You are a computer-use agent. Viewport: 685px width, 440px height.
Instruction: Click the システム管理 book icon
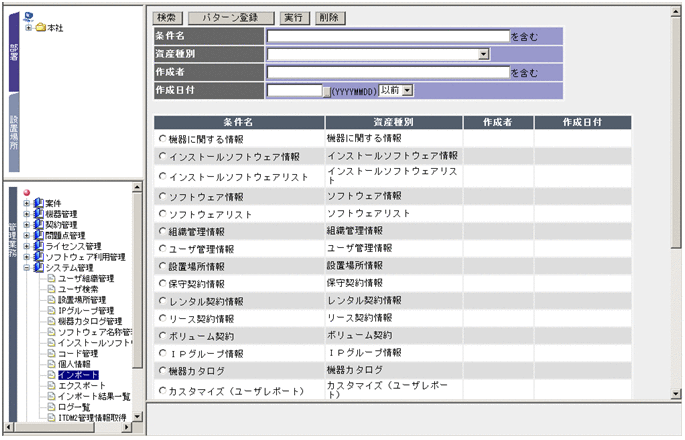(x=38, y=267)
